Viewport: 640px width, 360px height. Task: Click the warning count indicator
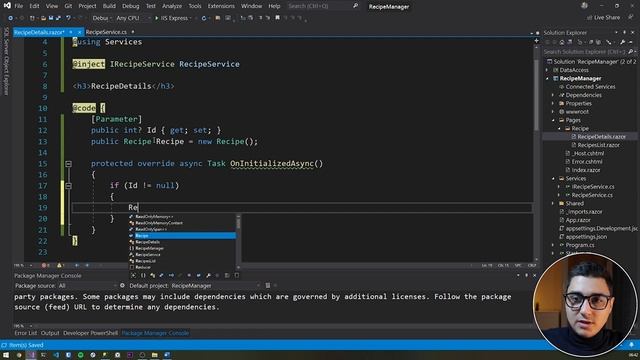click(60, 265)
